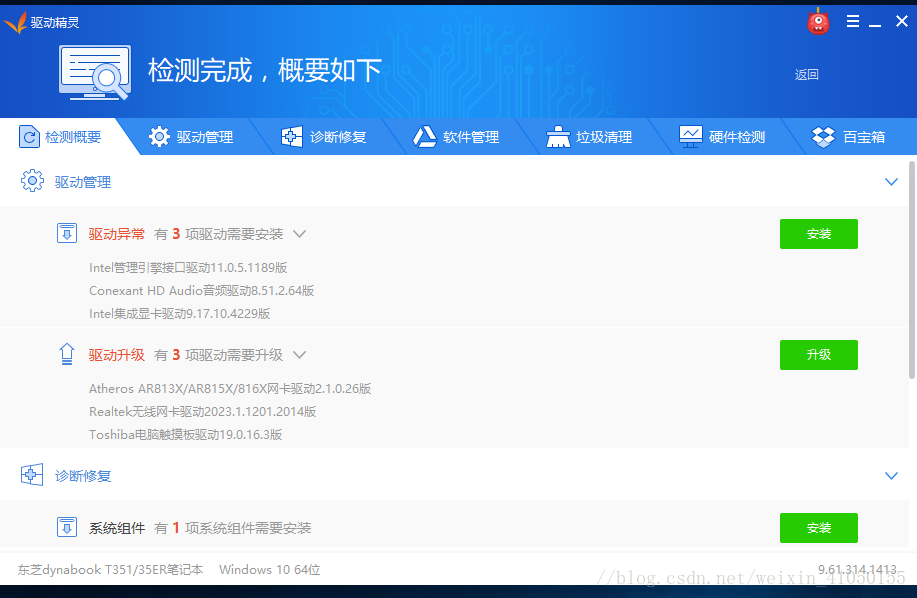This screenshot has width=917, height=598.
Task: Click the Windows 10 64位 status text
Action: (x=270, y=569)
